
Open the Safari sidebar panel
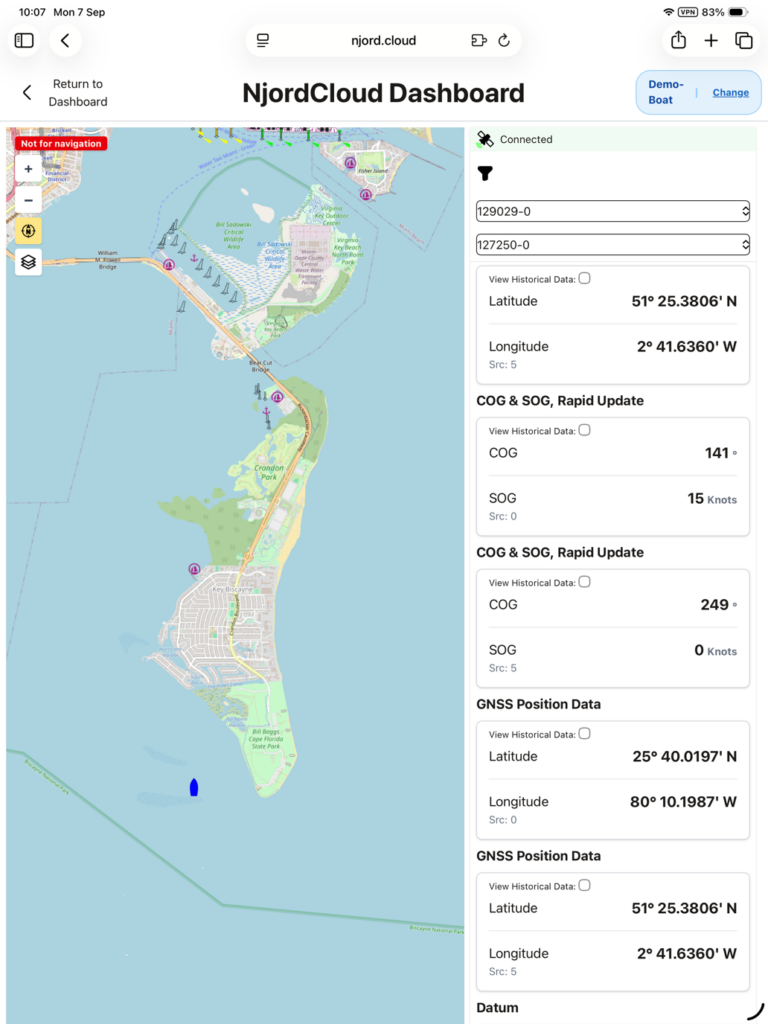click(24, 40)
